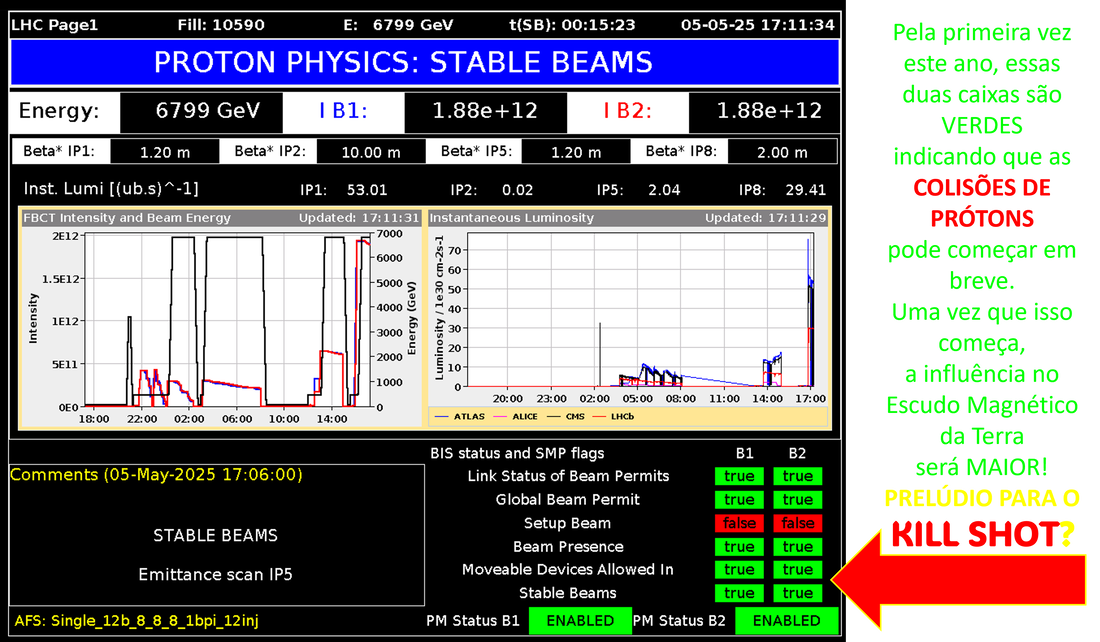This screenshot has width=1100, height=642.
Task: Click the ENABLED box for PM Status B1
Action: click(x=580, y=621)
